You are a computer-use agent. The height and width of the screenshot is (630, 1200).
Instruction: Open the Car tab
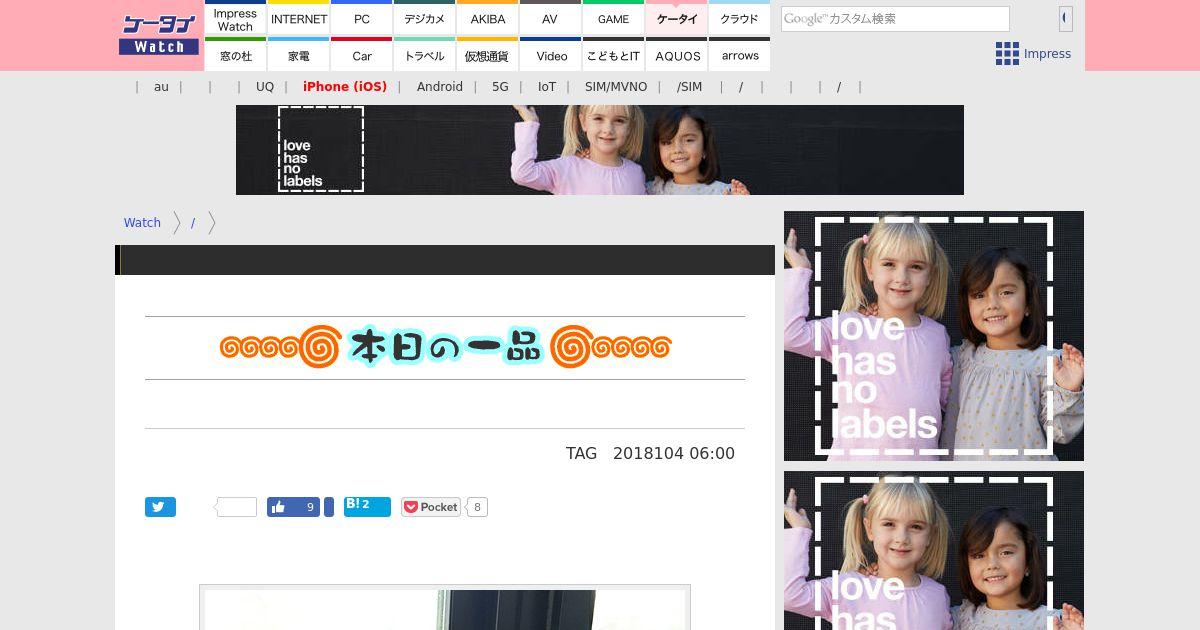(361, 55)
